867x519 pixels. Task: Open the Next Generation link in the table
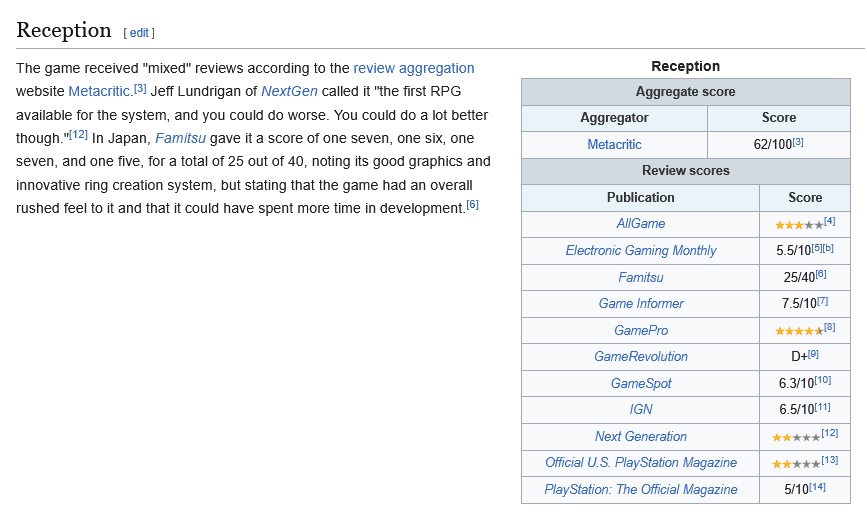(640, 436)
